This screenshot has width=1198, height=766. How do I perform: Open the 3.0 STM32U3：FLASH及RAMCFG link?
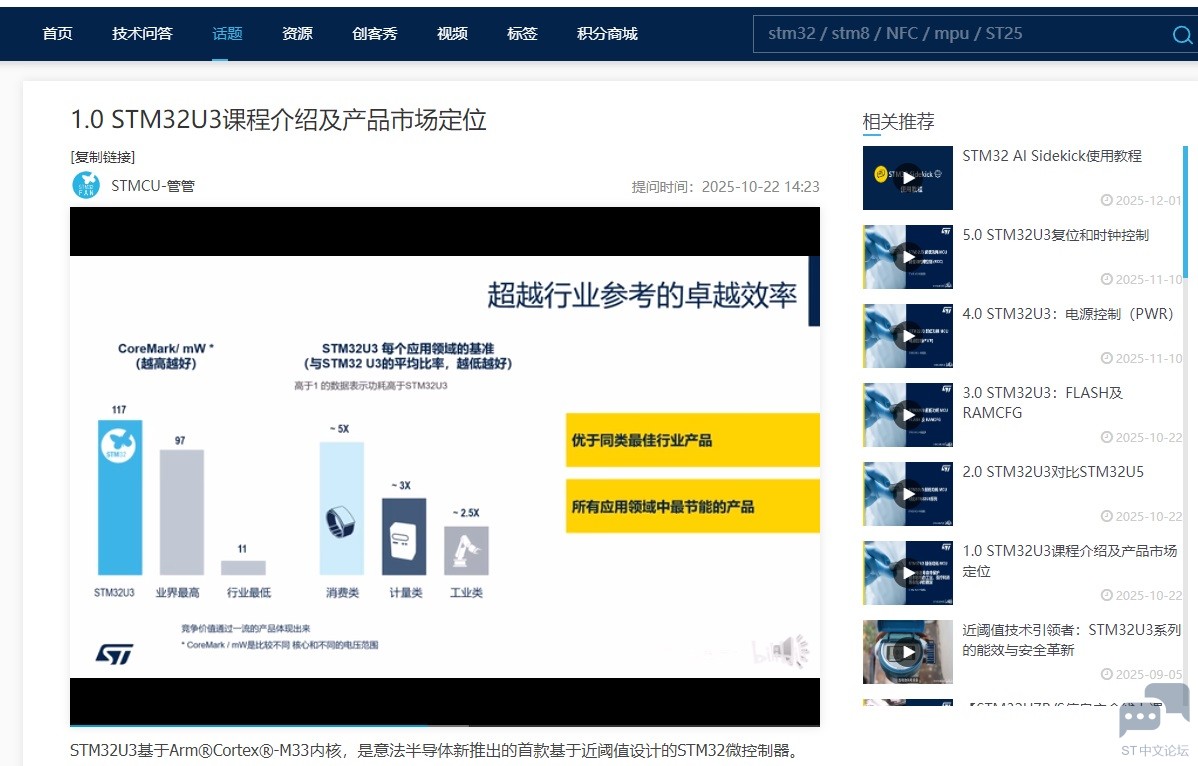pyautogui.click(x=1042, y=402)
